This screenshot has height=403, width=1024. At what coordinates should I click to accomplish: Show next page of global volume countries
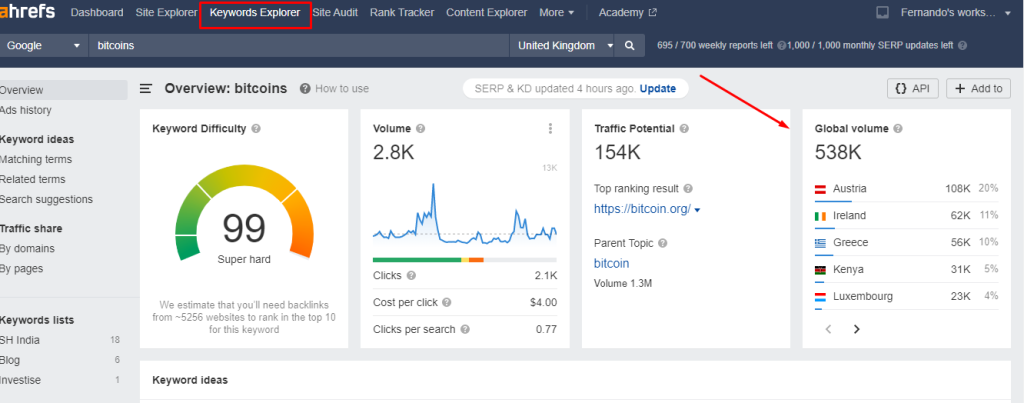click(856, 329)
